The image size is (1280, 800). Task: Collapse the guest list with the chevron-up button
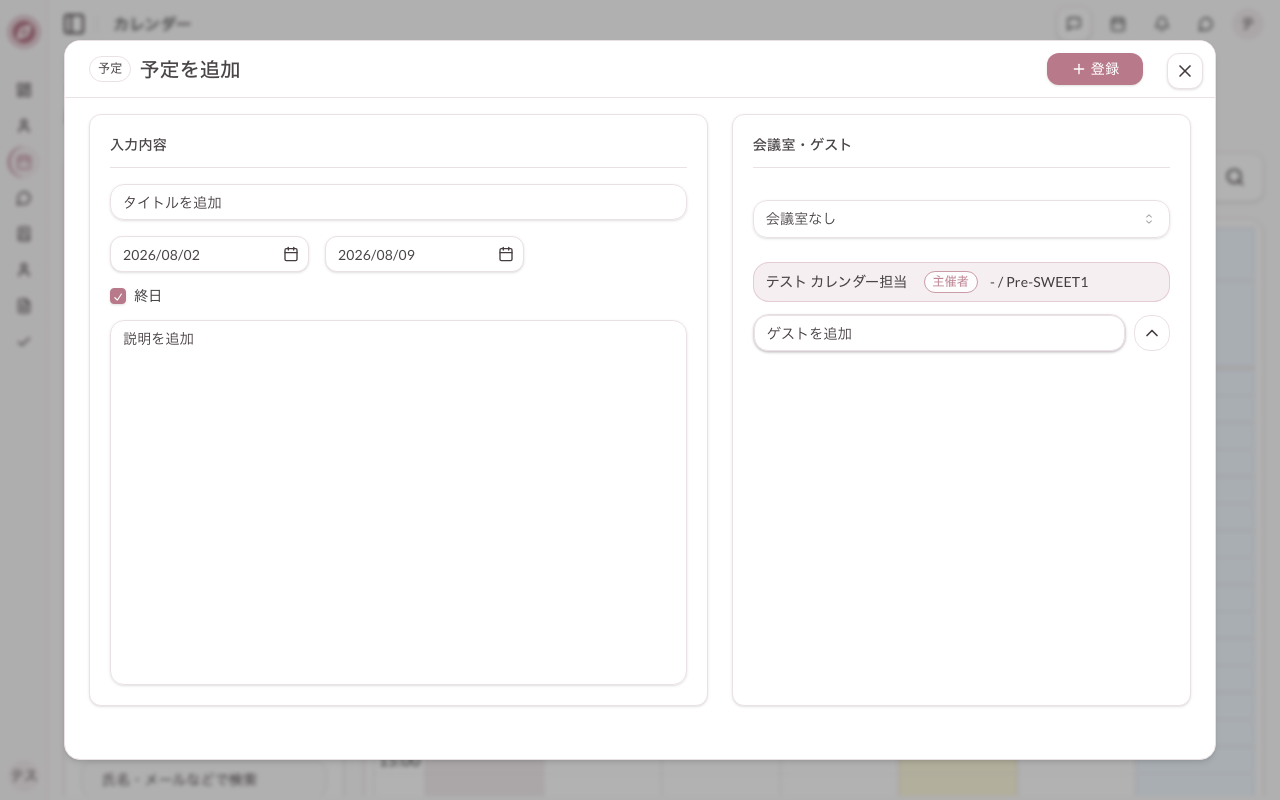[x=1152, y=333]
